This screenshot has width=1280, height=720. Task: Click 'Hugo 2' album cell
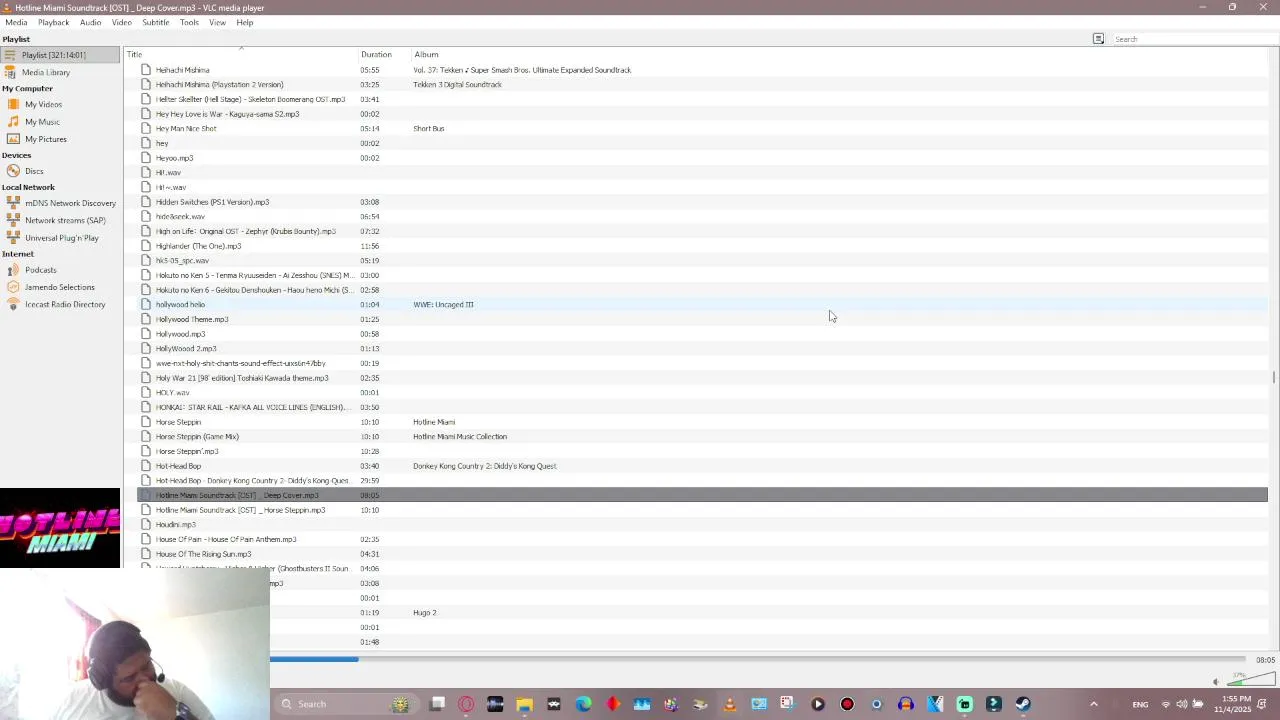point(425,612)
